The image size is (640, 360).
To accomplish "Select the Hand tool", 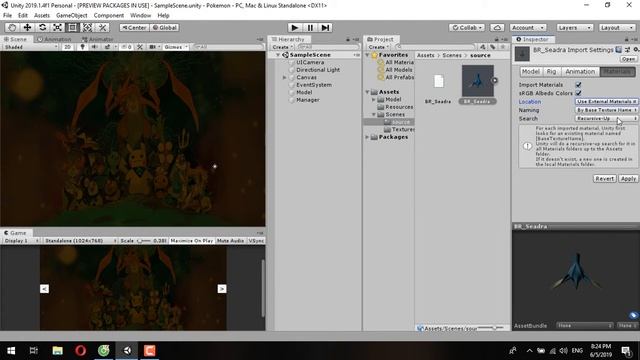I will (12, 27).
